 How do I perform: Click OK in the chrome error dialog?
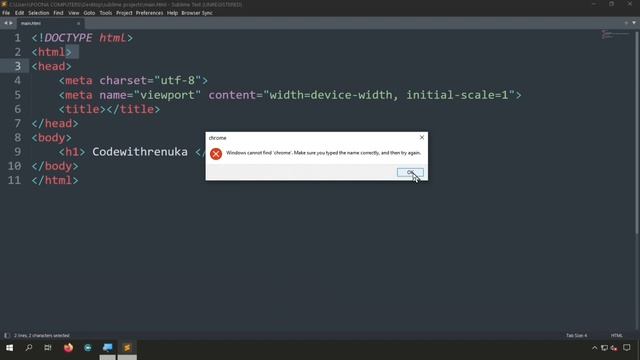coord(410,172)
